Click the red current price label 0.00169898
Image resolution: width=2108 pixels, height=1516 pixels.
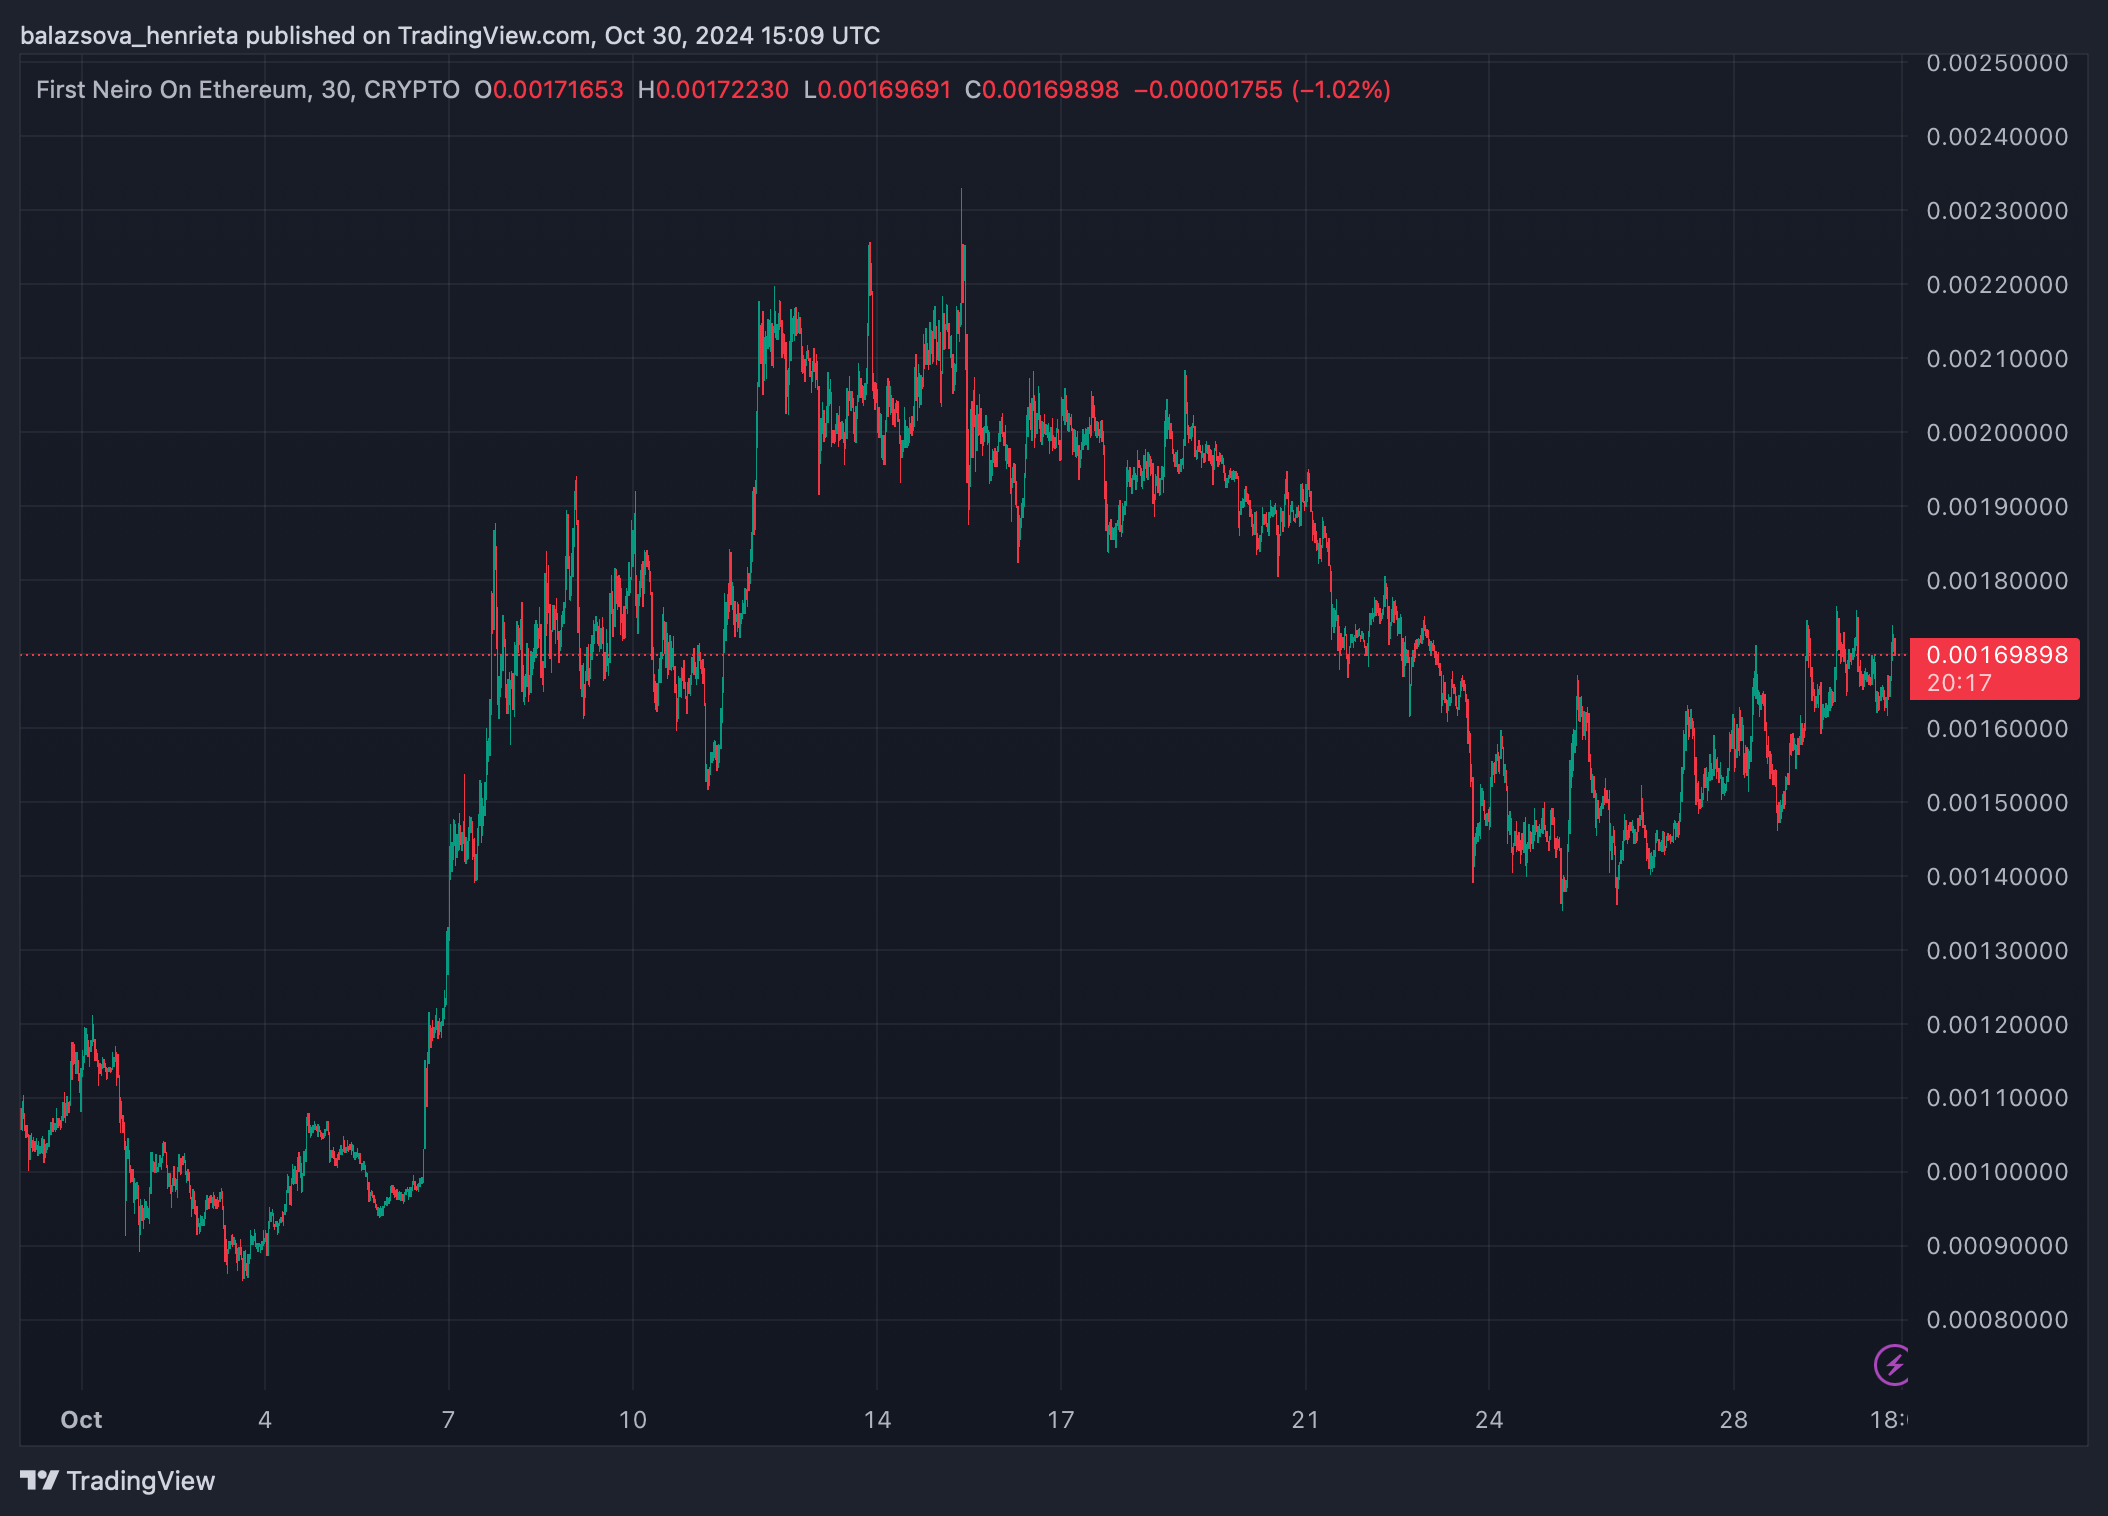[x=1996, y=655]
